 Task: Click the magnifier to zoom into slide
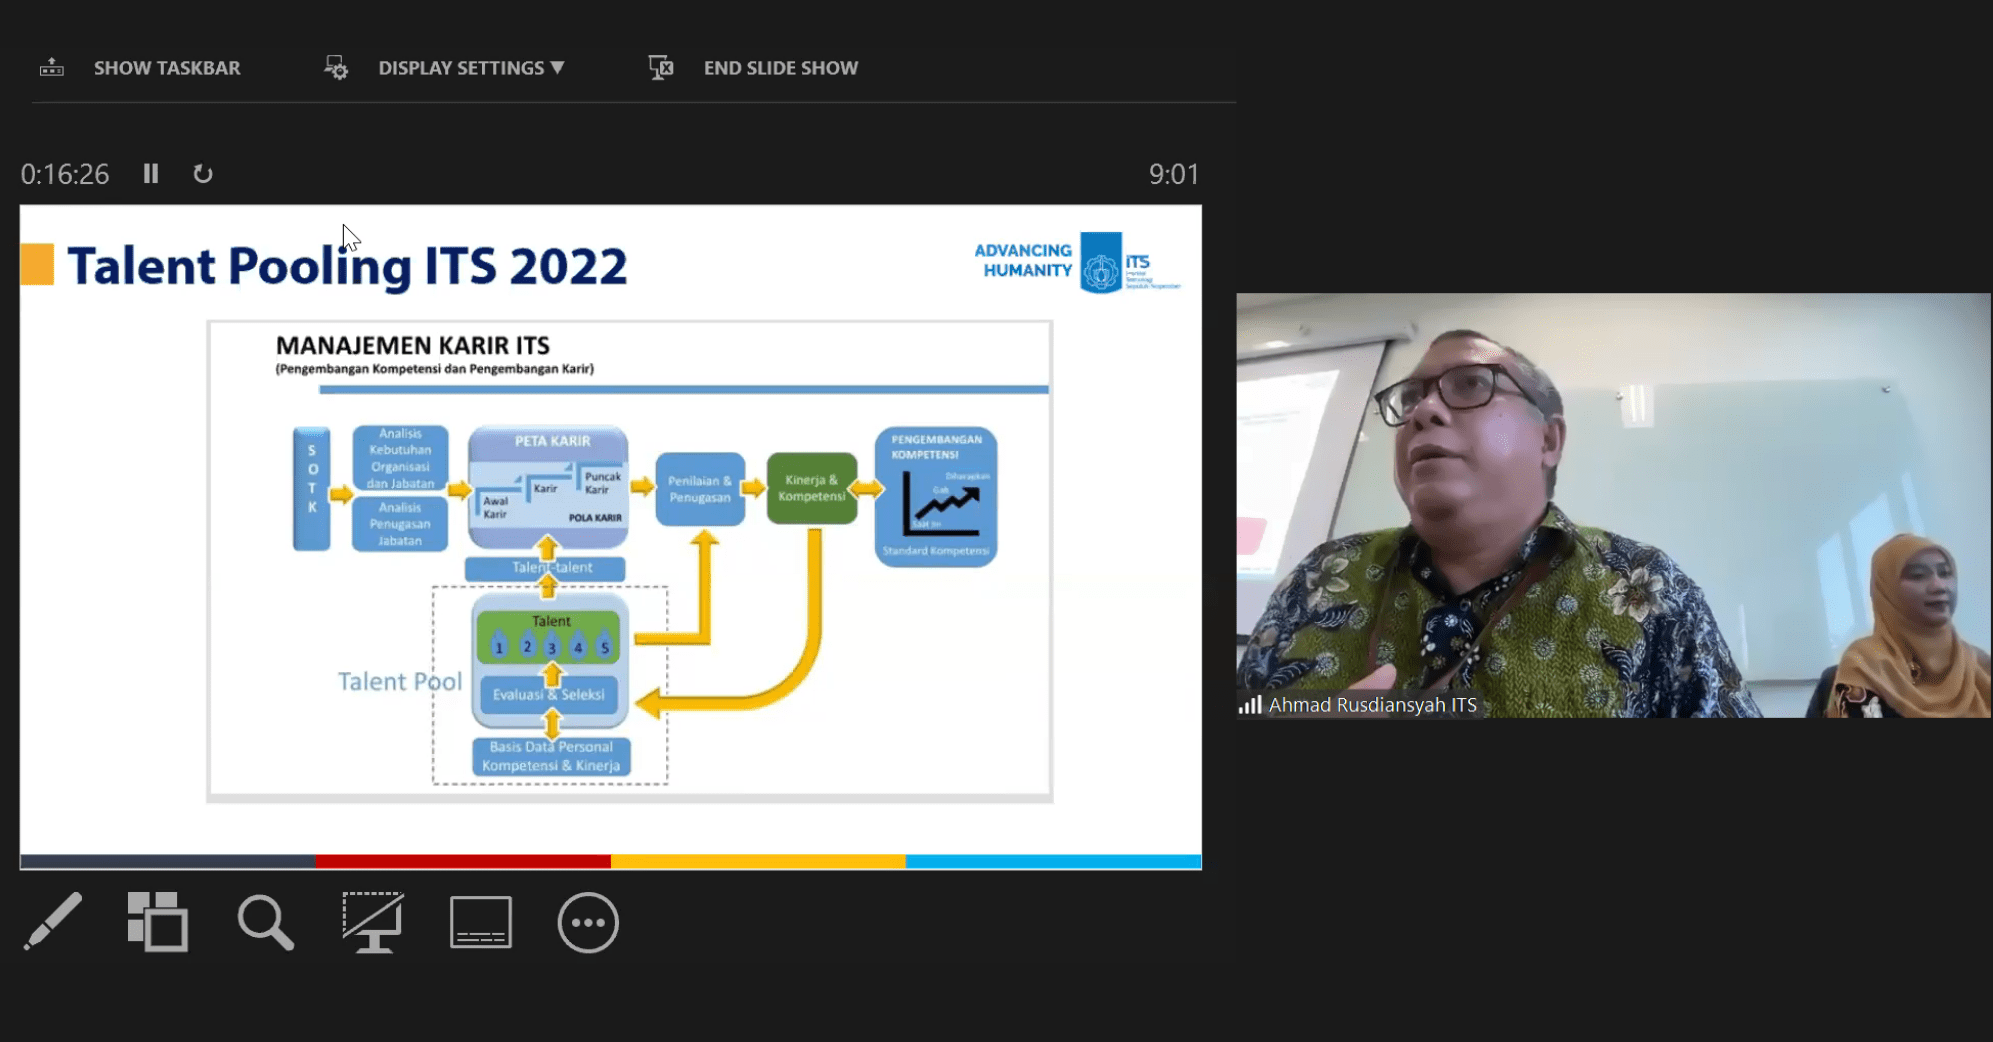[265, 921]
